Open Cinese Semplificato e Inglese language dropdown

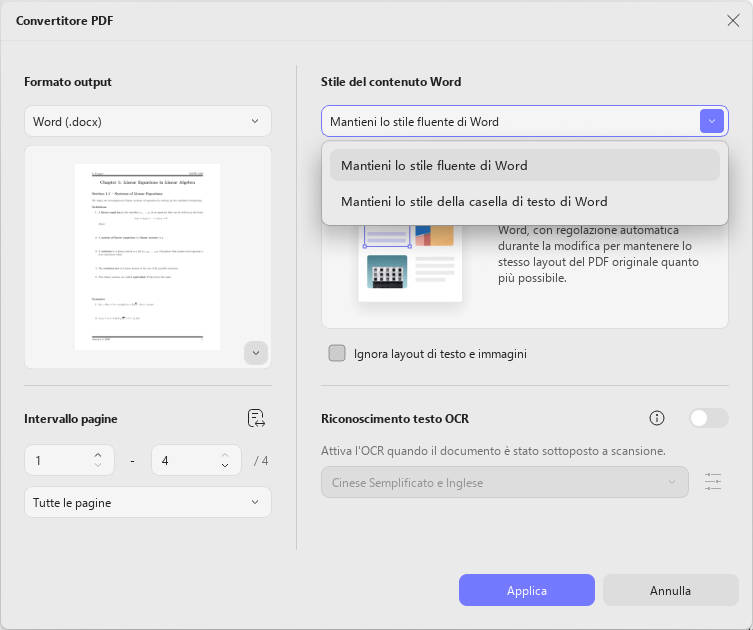coord(505,482)
